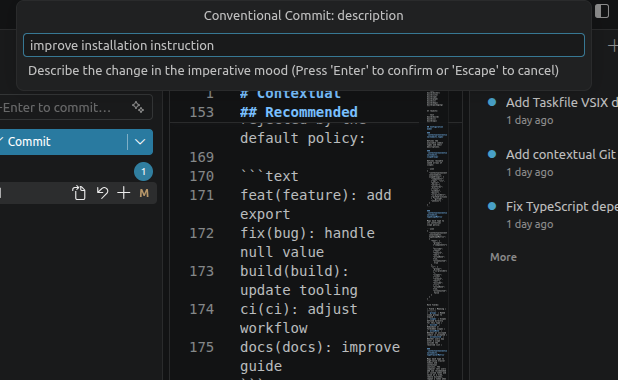Click the 'ci(ci): adjust' code line
The image size is (618, 380).
(x=299, y=309)
